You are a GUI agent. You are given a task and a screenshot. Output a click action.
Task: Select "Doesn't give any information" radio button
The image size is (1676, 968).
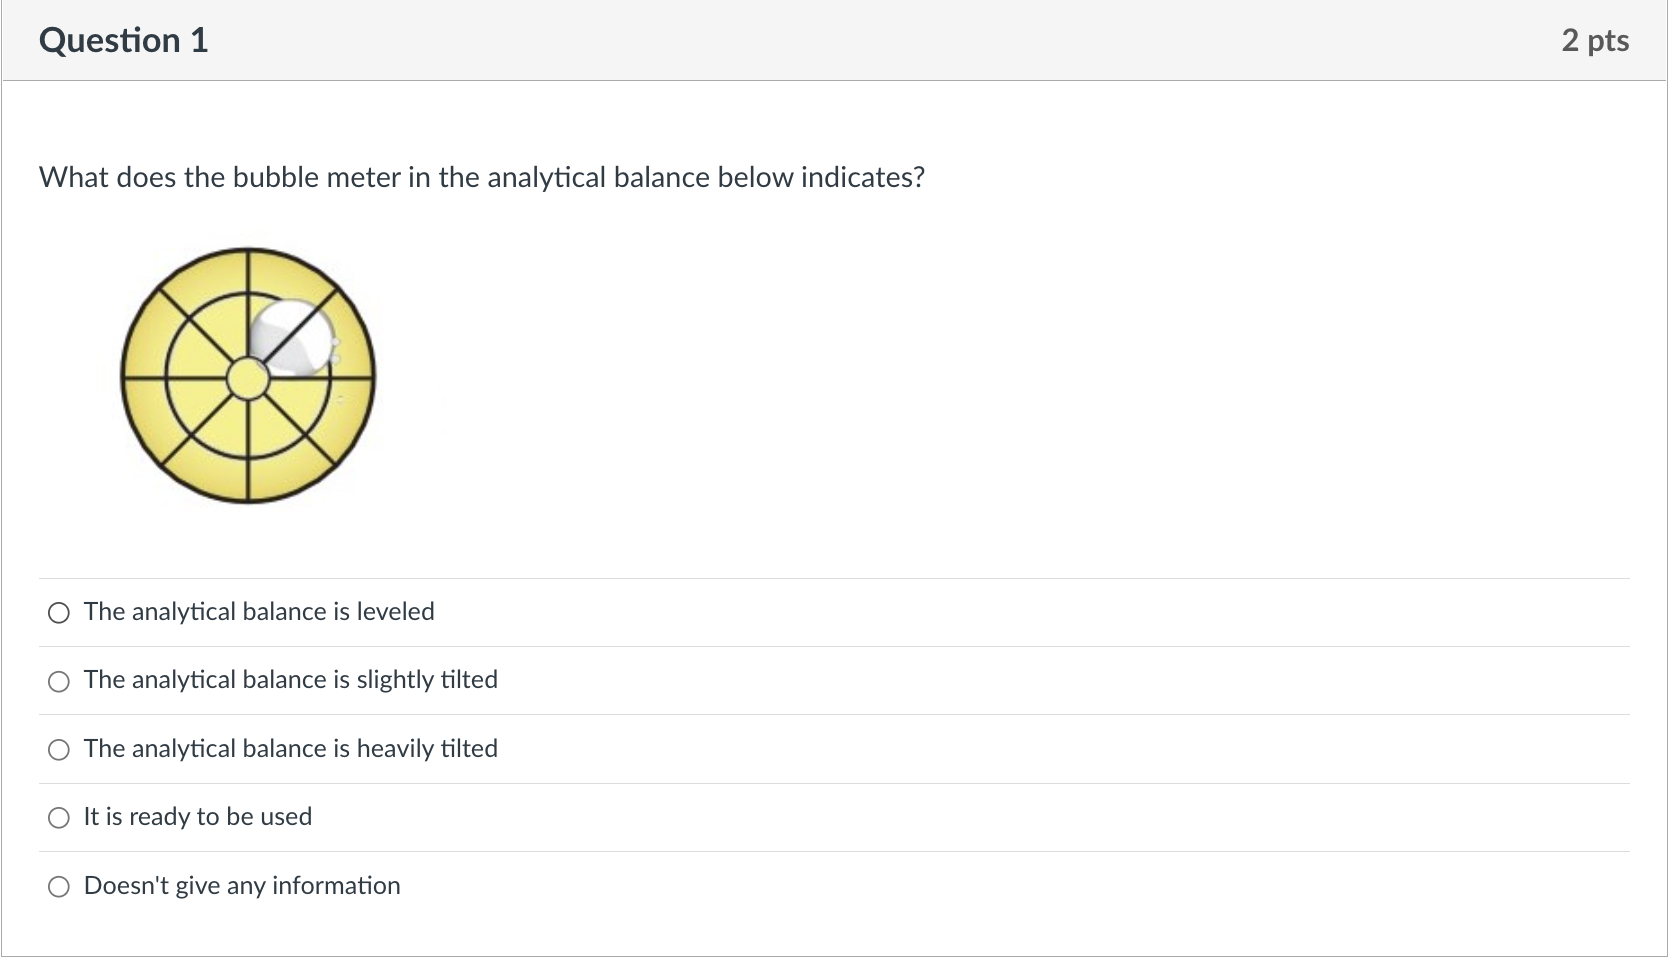(x=58, y=886)
